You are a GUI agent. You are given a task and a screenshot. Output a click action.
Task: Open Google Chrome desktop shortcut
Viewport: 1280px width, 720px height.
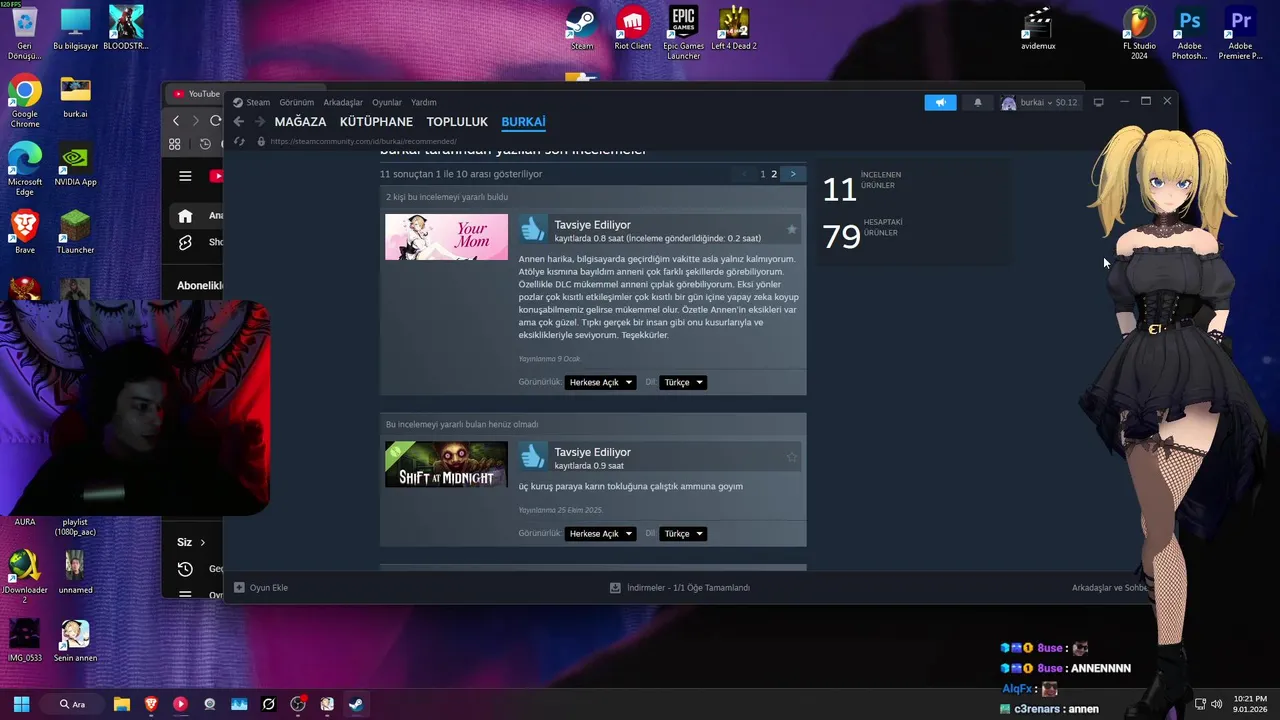point(25,100)
